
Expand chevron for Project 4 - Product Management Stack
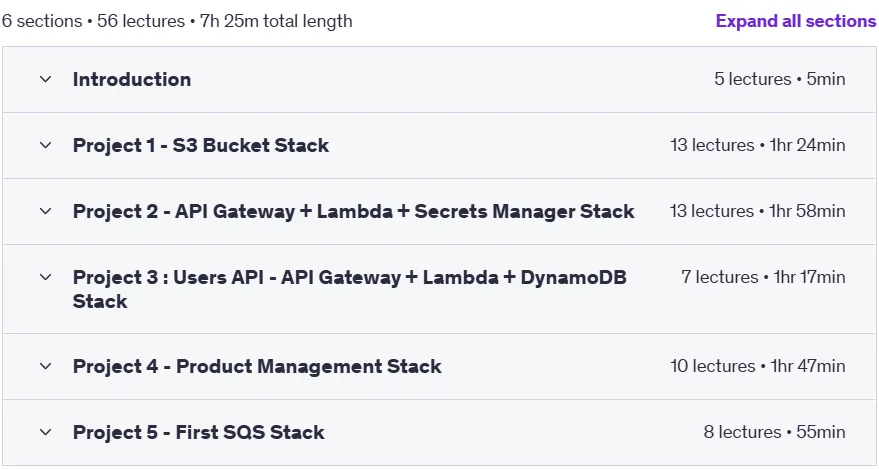pos(45,366)
